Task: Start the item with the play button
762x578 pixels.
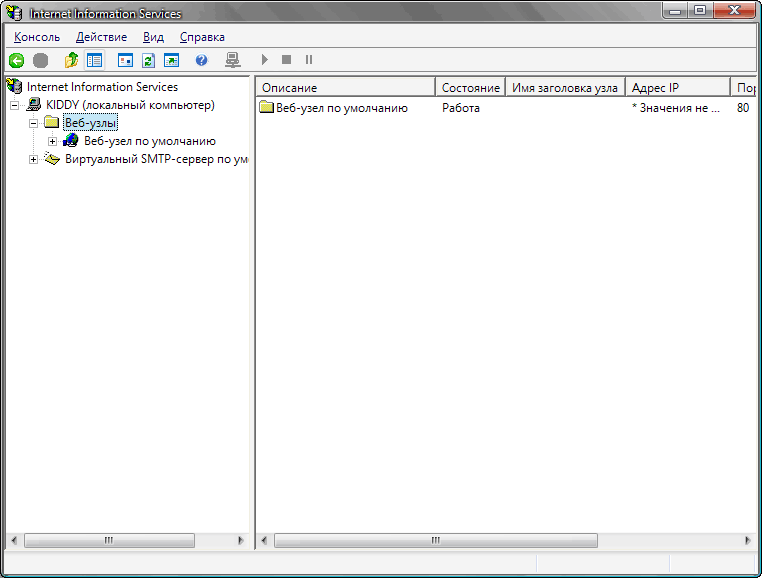Action: (x=264, y=60)
